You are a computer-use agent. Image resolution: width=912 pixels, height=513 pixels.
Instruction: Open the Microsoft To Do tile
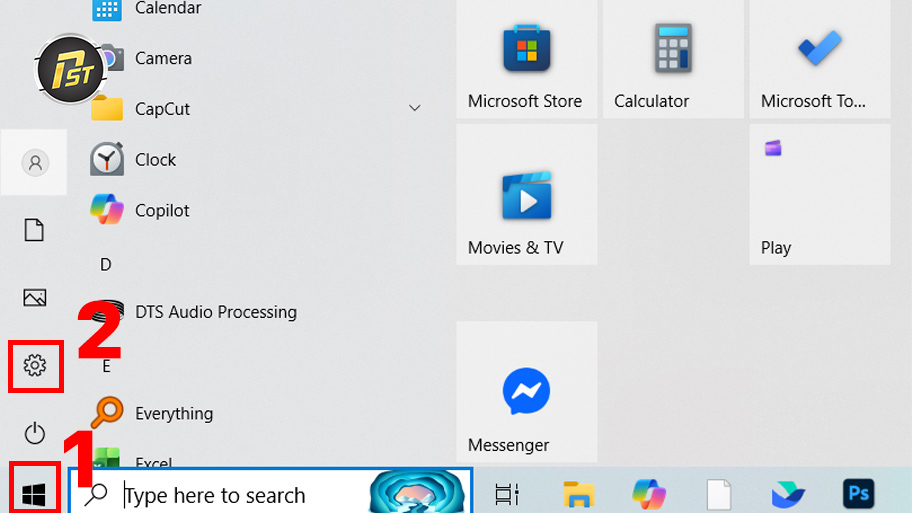pos(820,59)
